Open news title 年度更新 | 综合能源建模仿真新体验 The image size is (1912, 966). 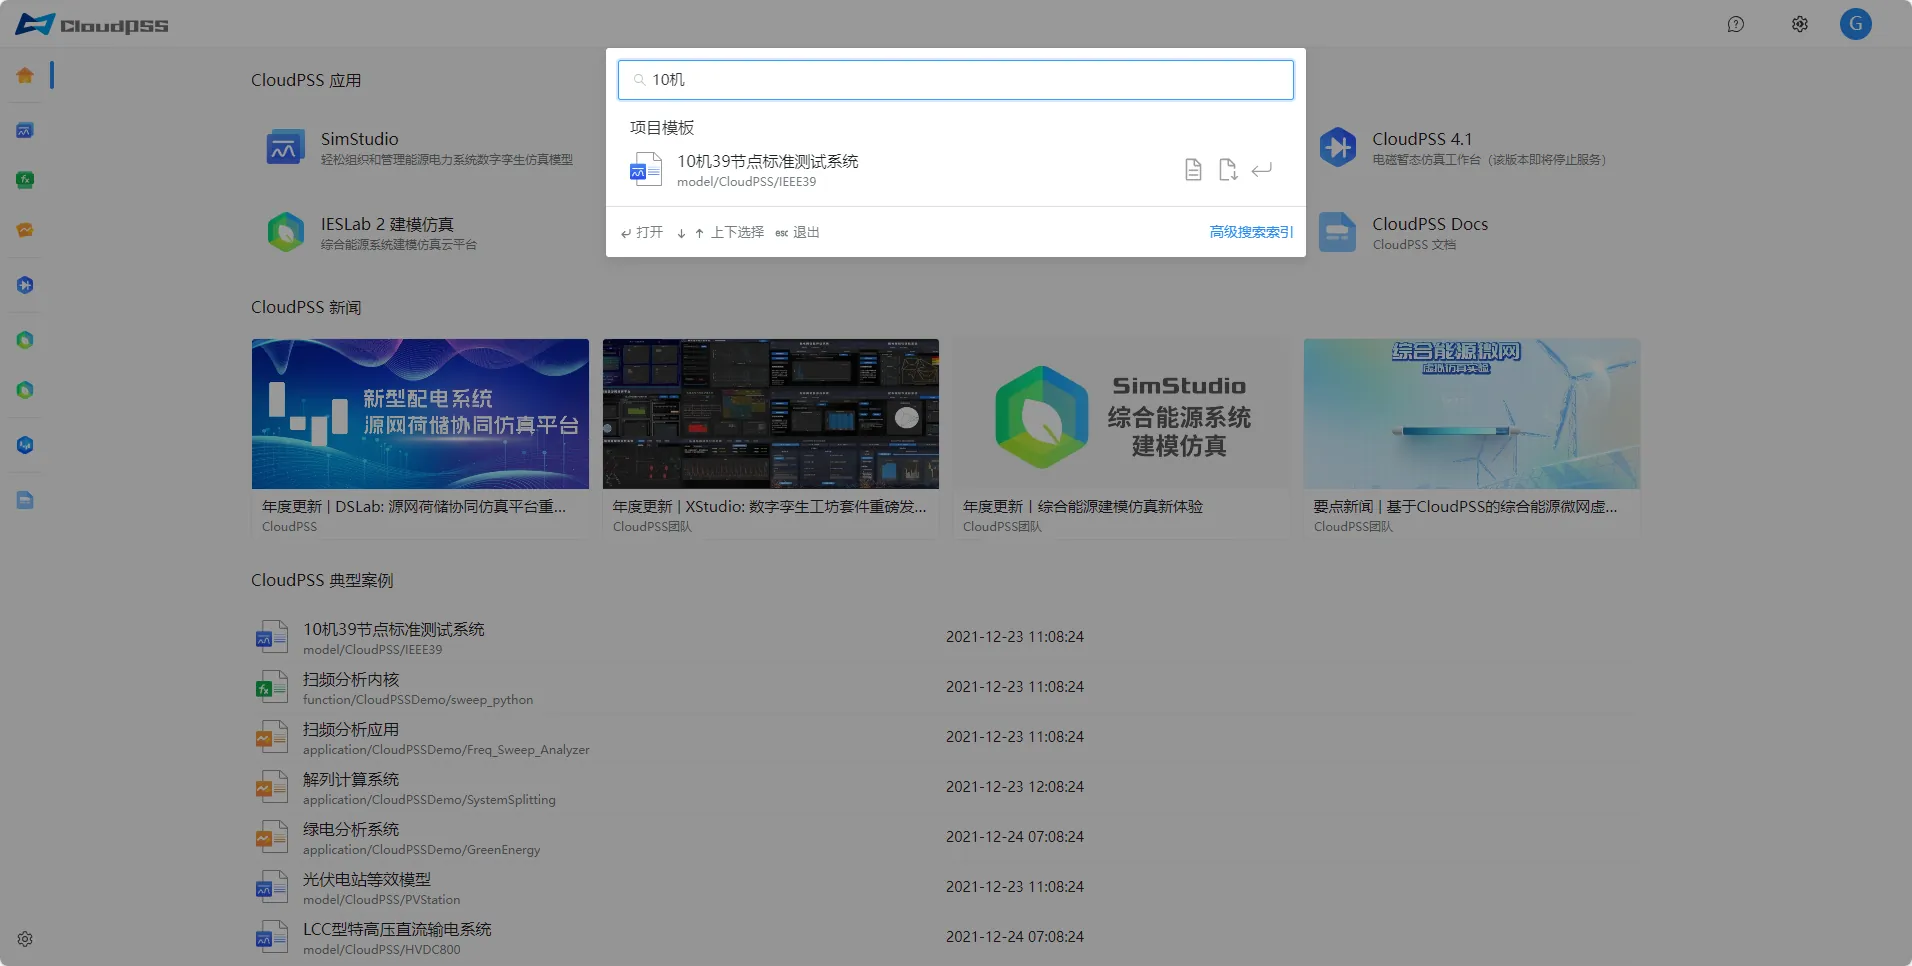pyautogui.click(x=1083, y=507)
